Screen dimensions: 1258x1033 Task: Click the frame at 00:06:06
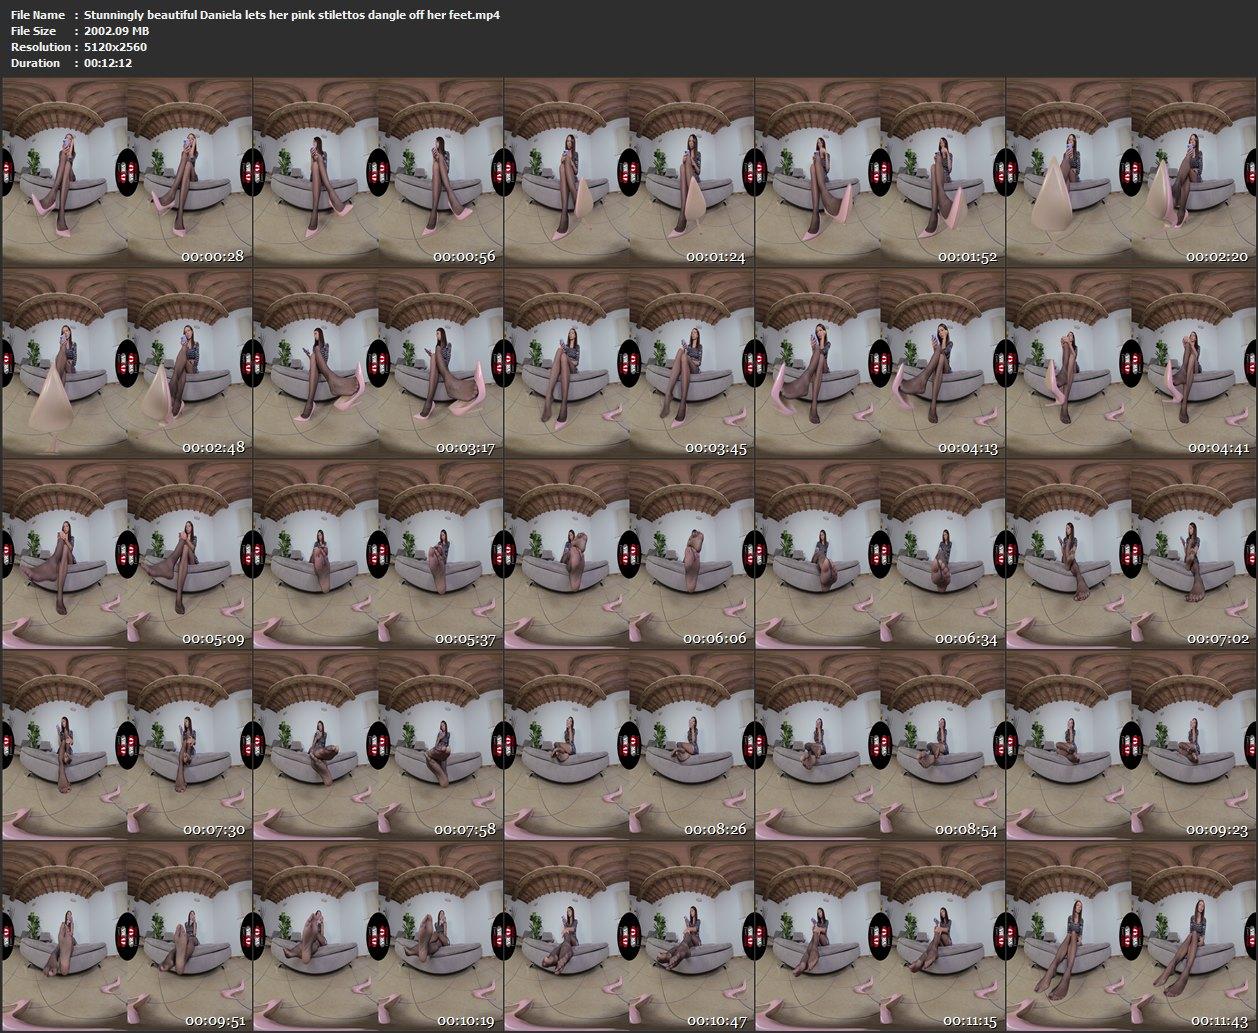coord(629,555)
